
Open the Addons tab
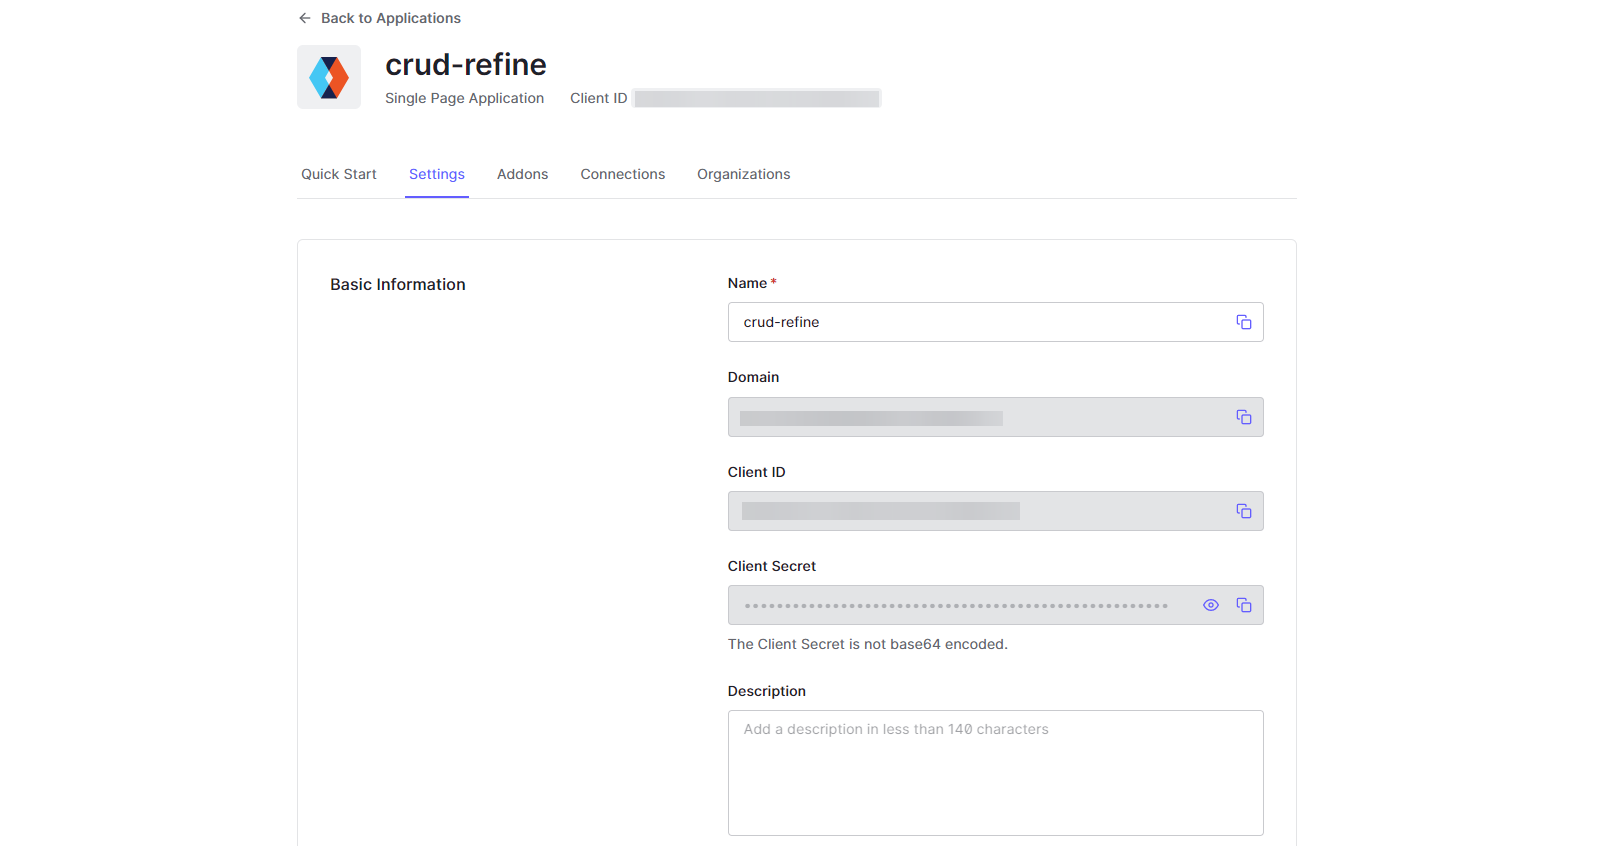point(523,174)
